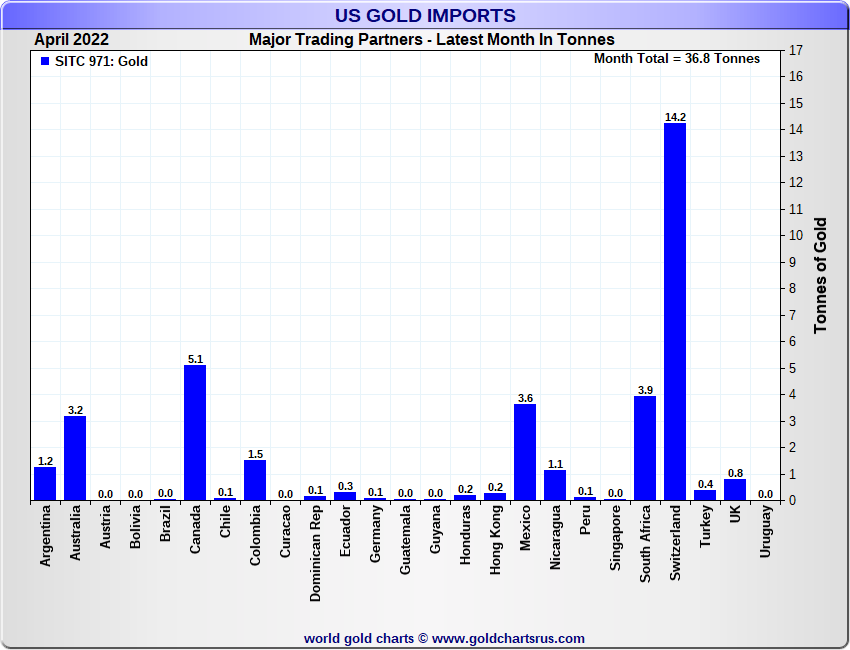Click the SITC 971: Gold legend text
Image resolution: width=850 pixels, height=650 pixels.
(101, 62)
